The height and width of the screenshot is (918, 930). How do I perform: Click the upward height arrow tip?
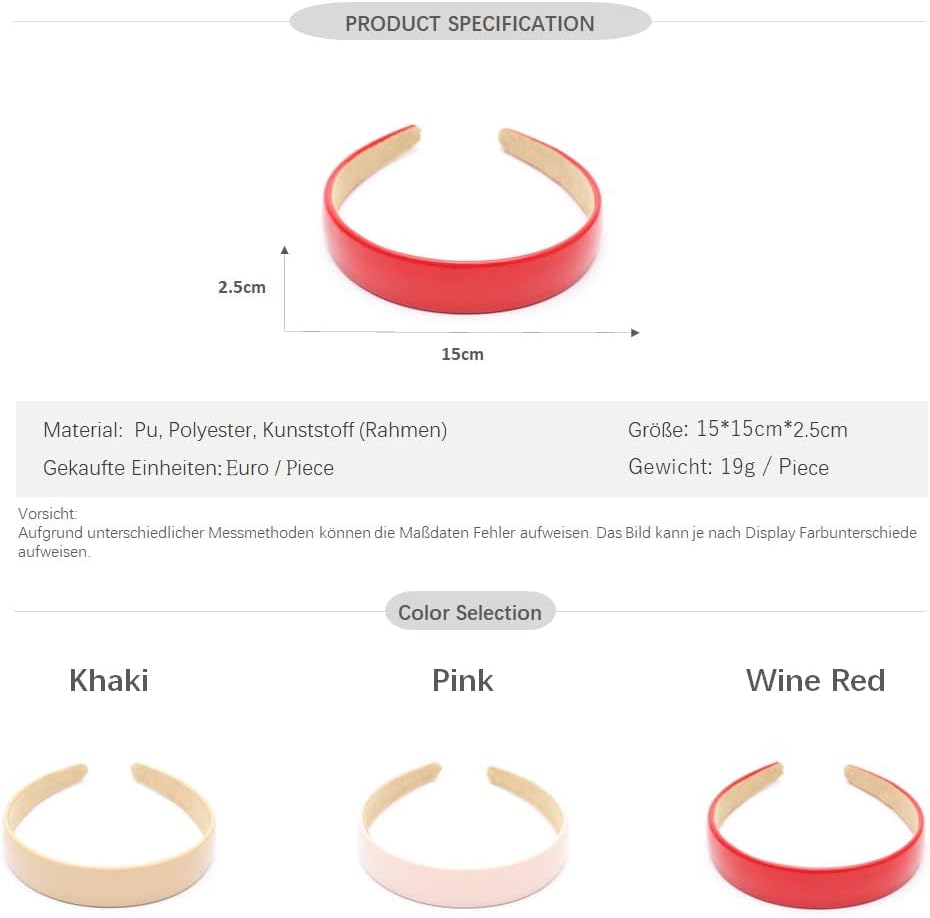click(x=285, y=248)
